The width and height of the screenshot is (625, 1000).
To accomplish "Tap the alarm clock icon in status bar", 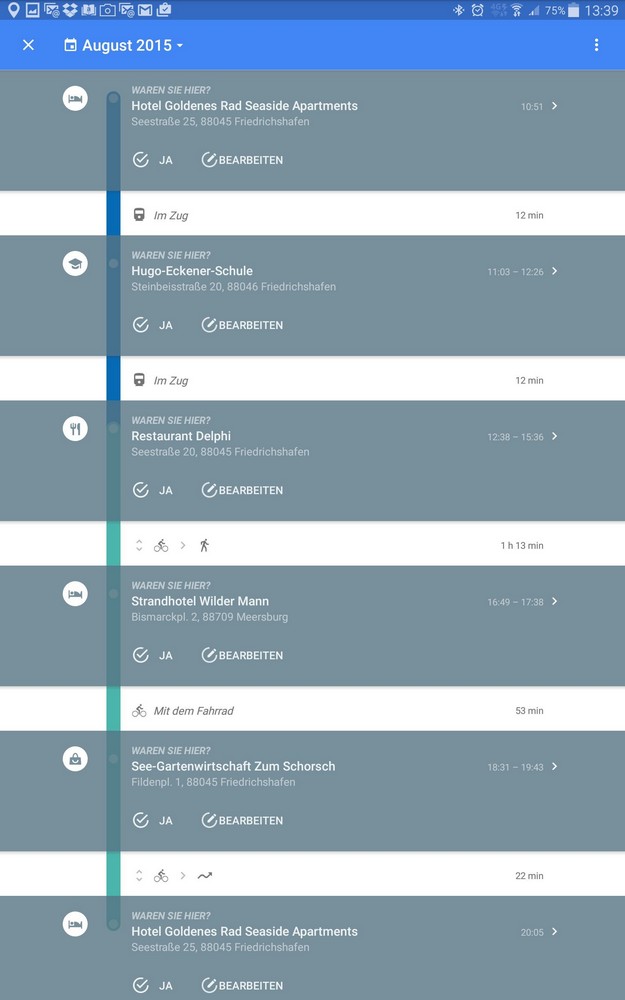I will (x=478, y=10).
